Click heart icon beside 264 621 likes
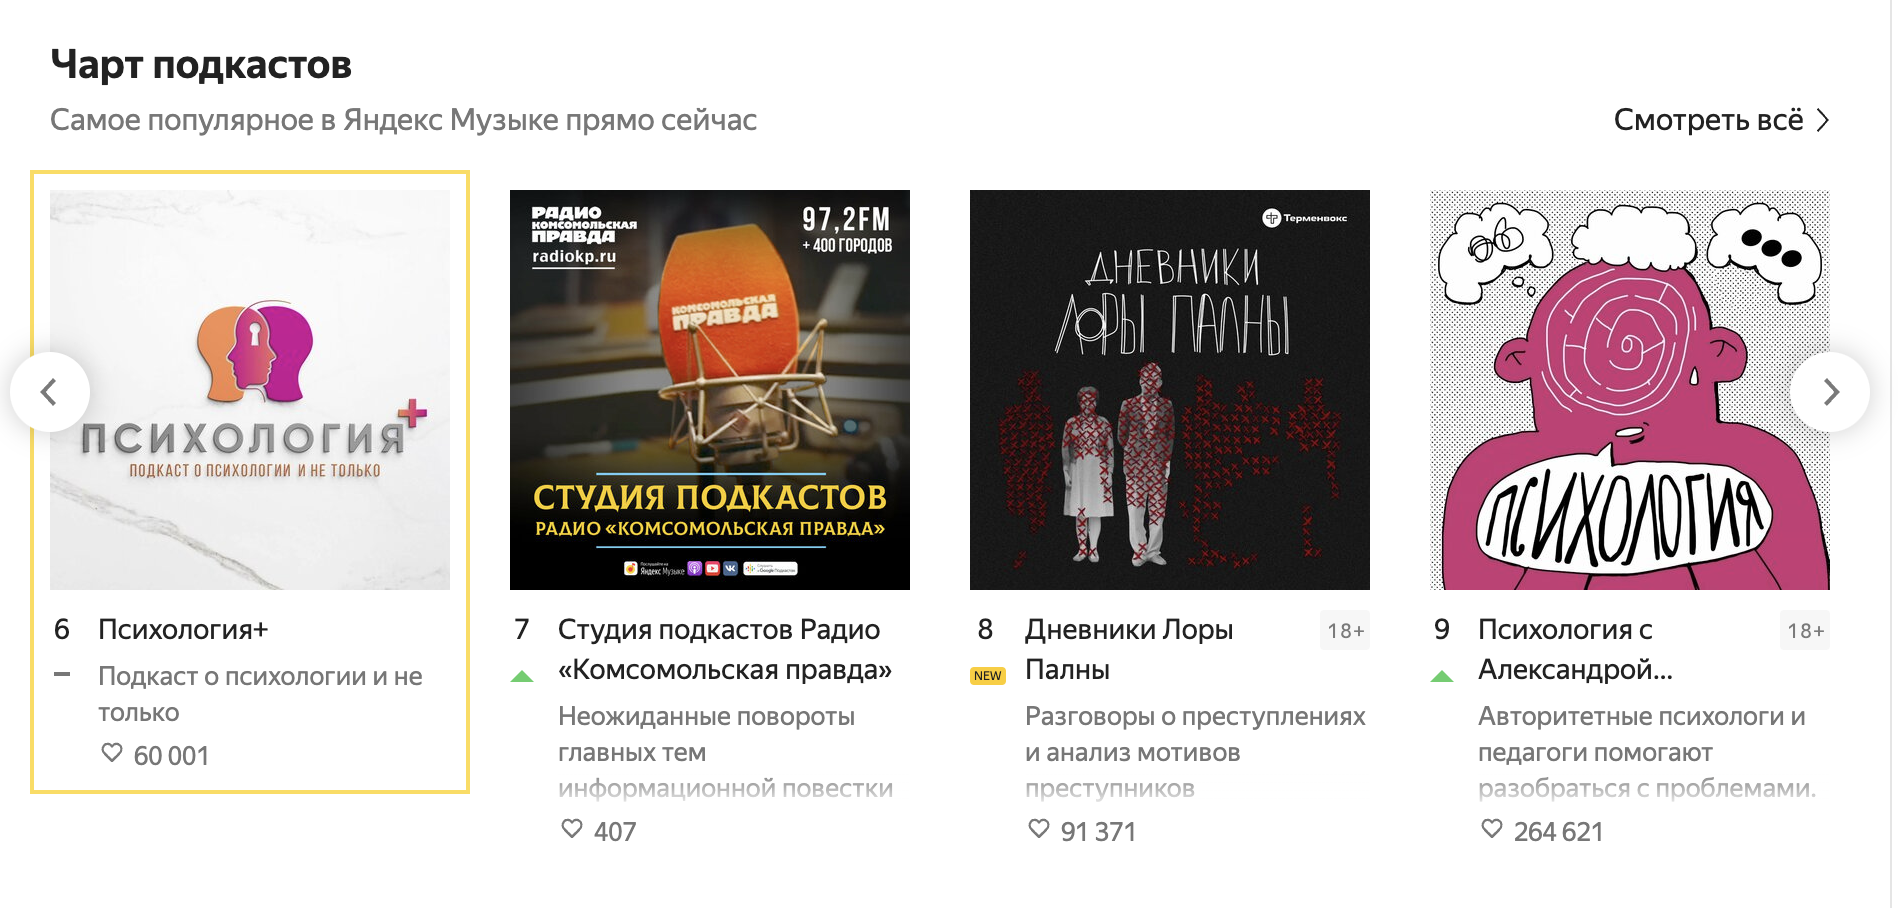1898x908 pixels. 1492,829
